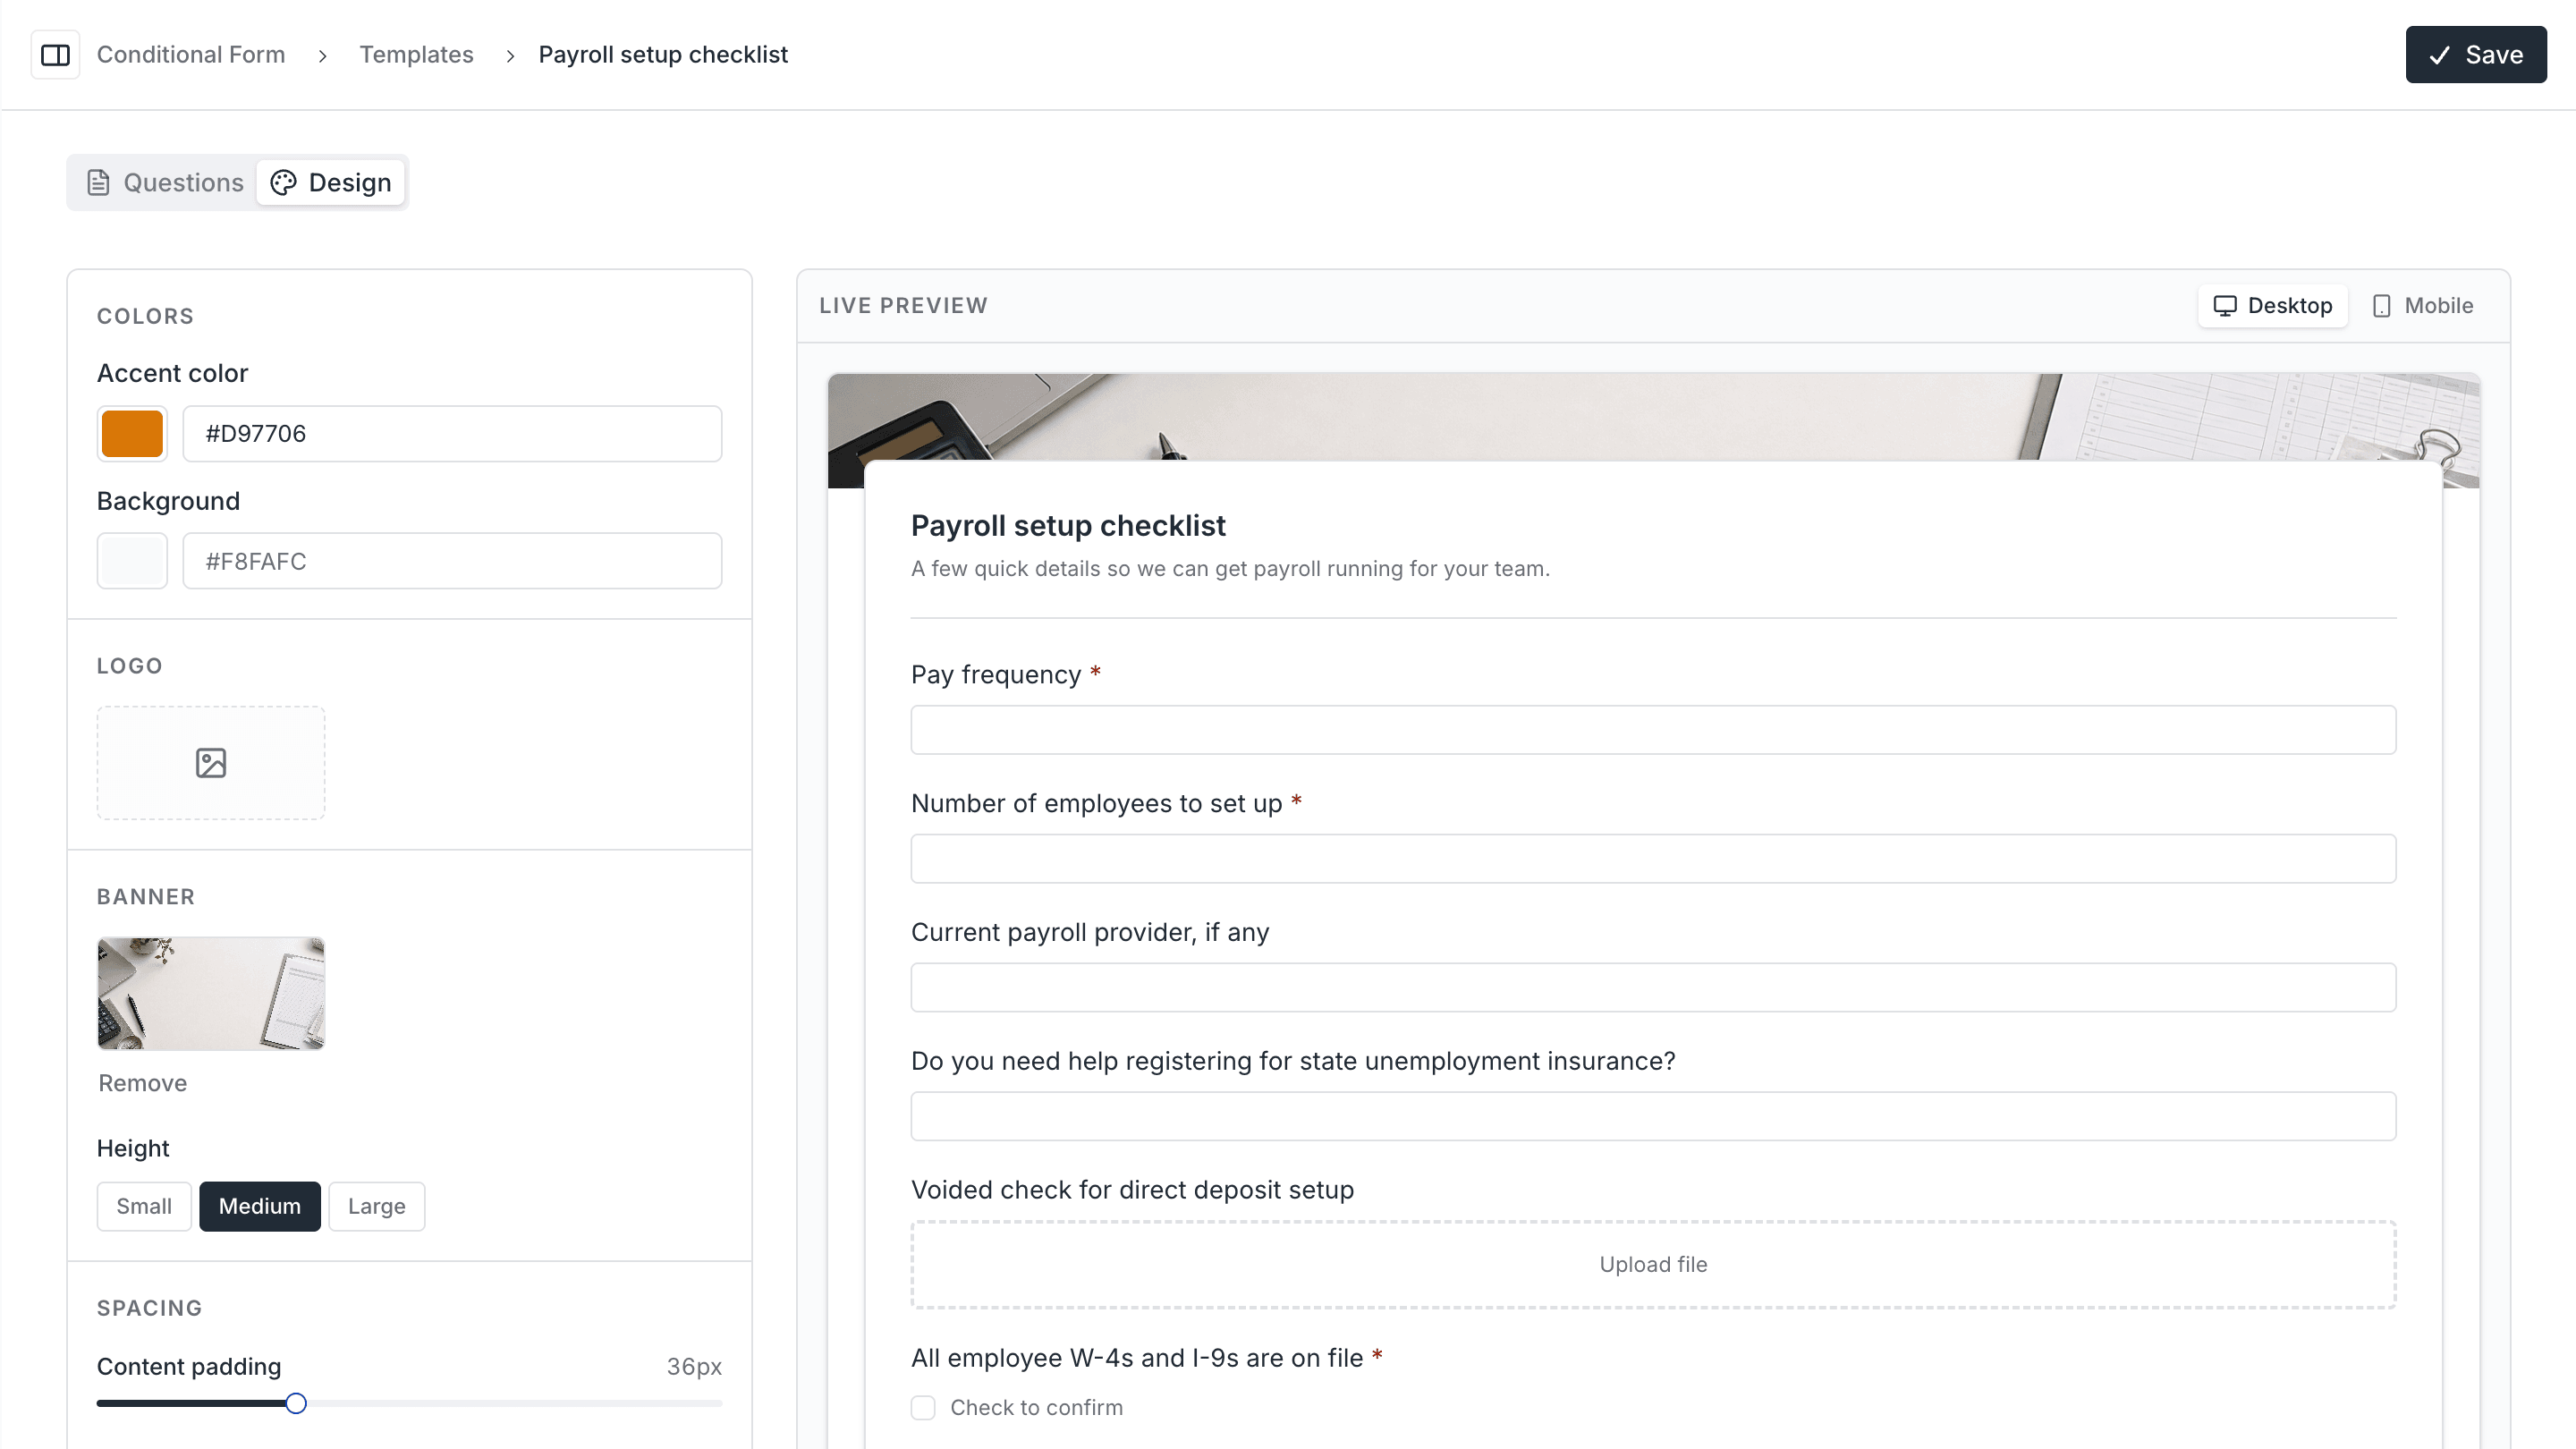
Task: Switch to the Design tab
Action: 331,183
